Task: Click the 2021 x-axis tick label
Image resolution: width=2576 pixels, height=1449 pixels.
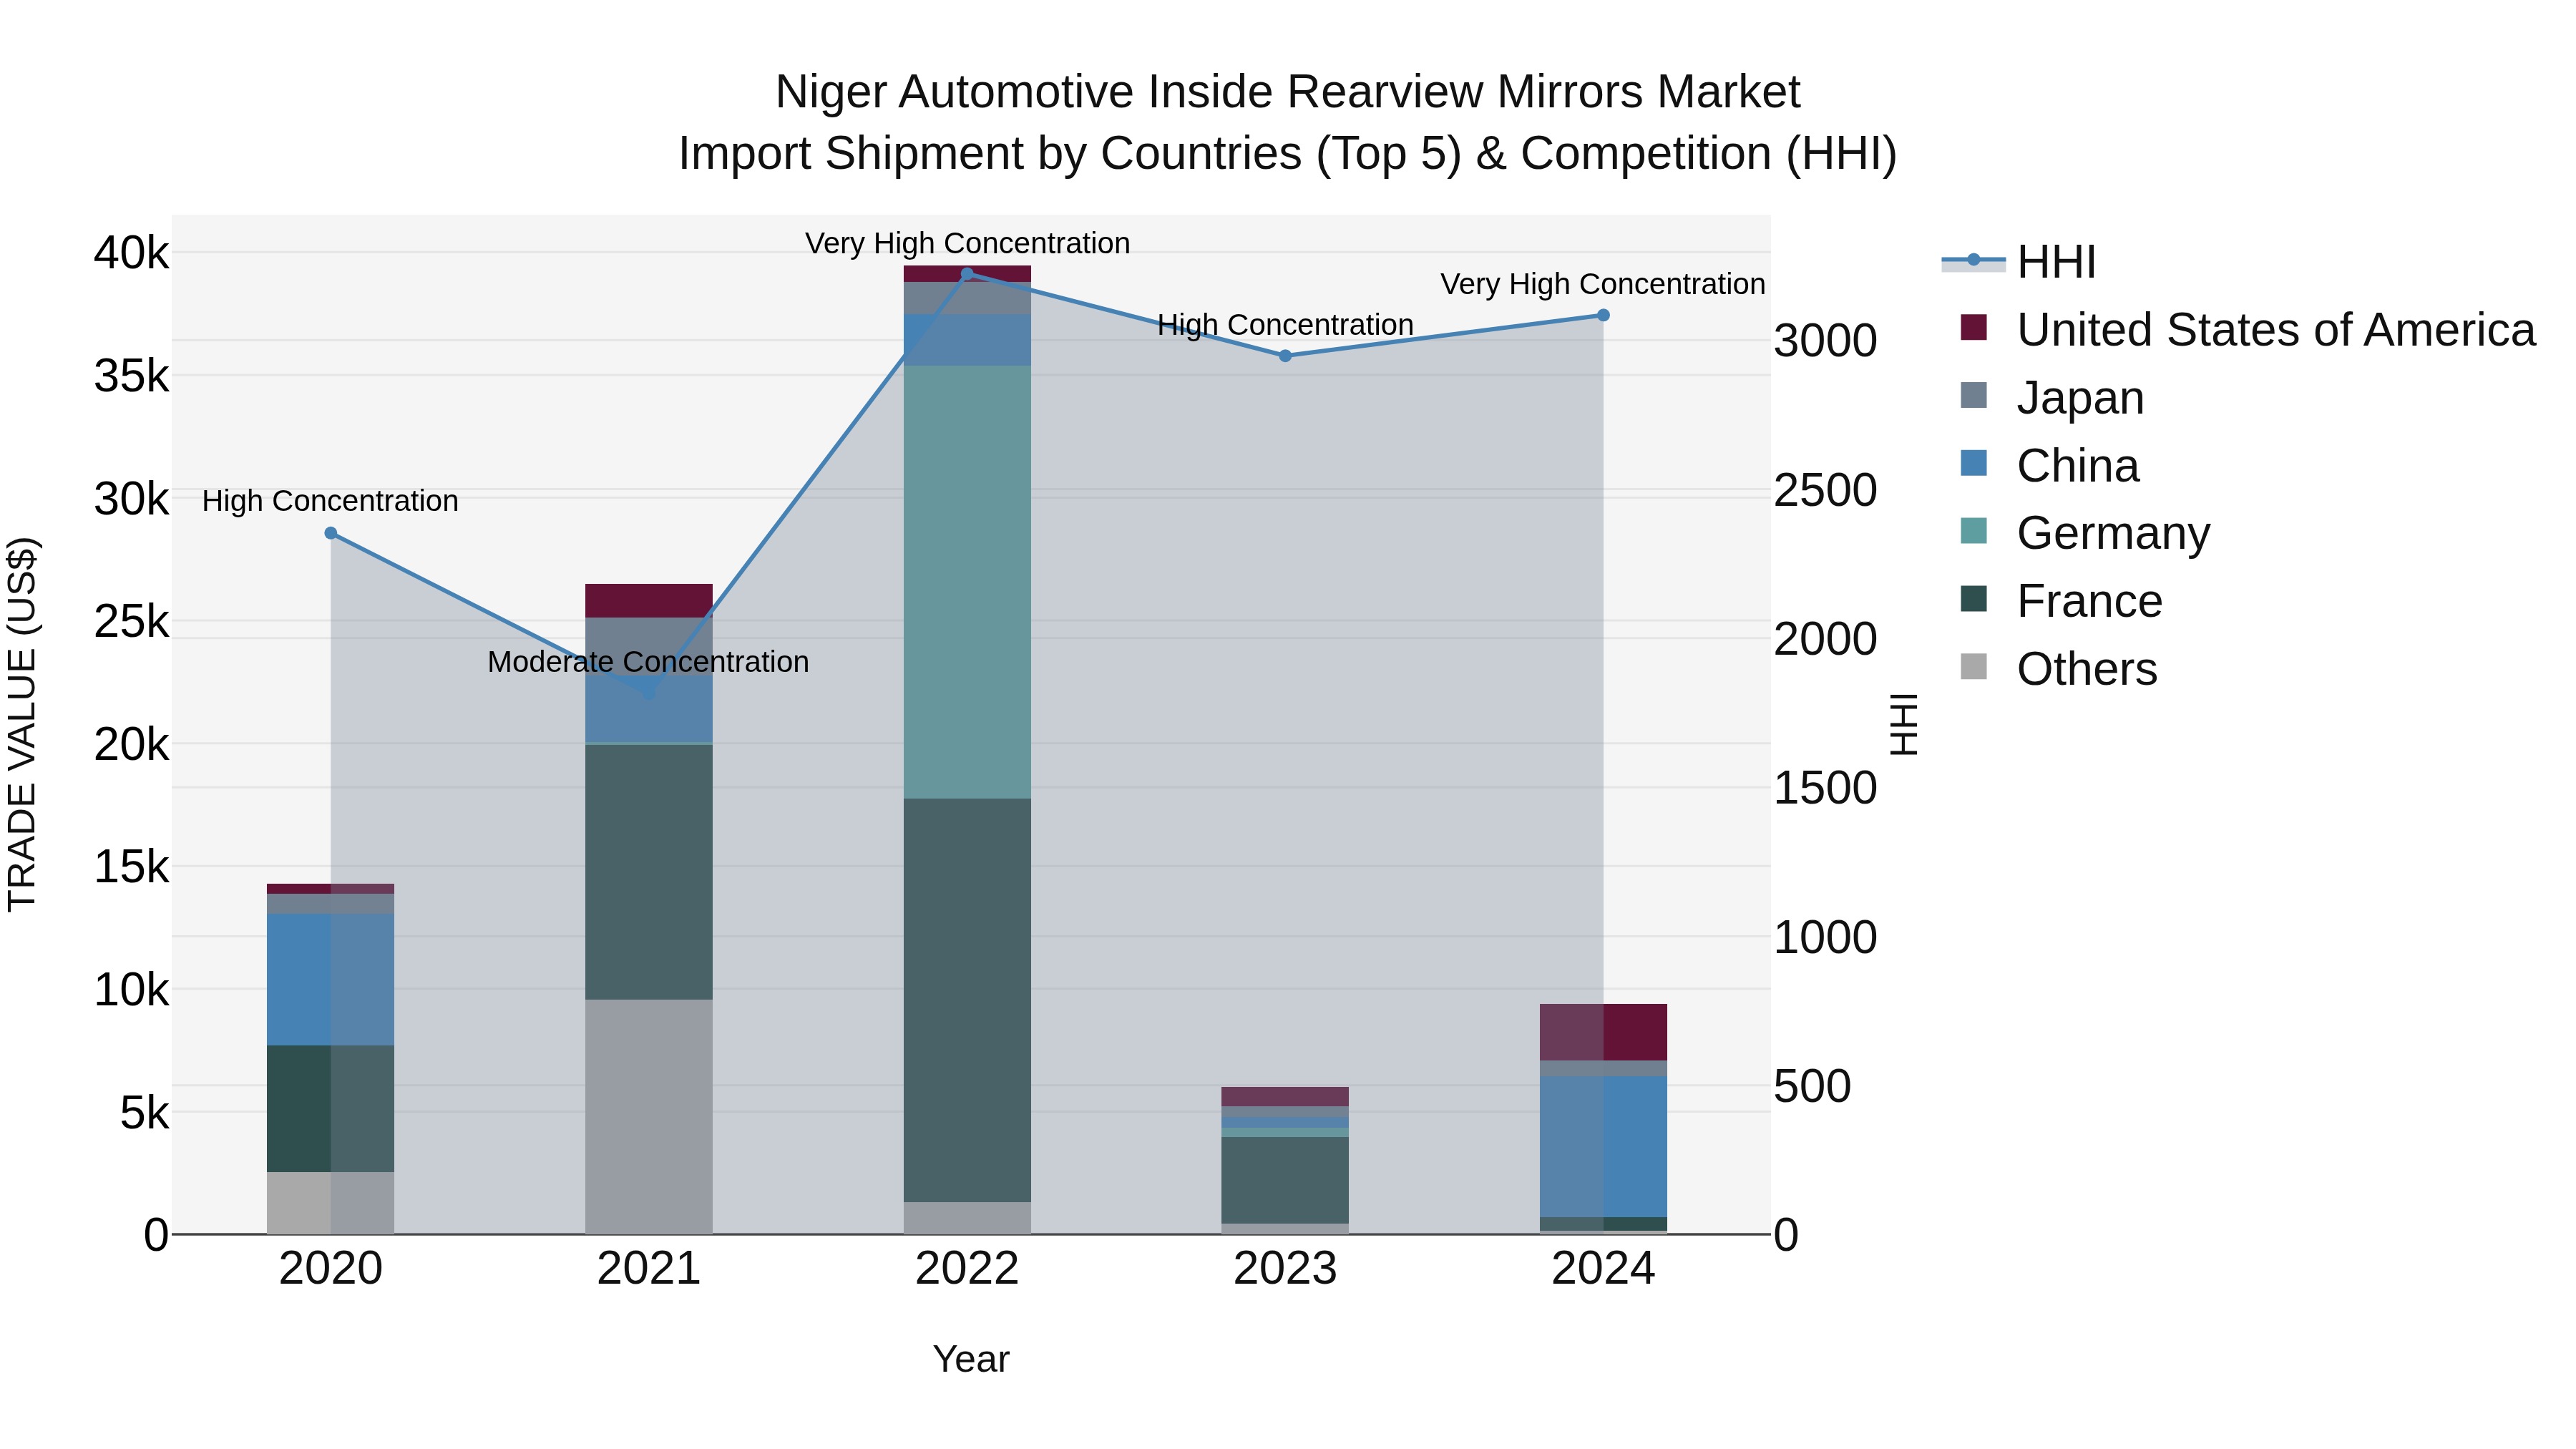Action: (649, 1269)
